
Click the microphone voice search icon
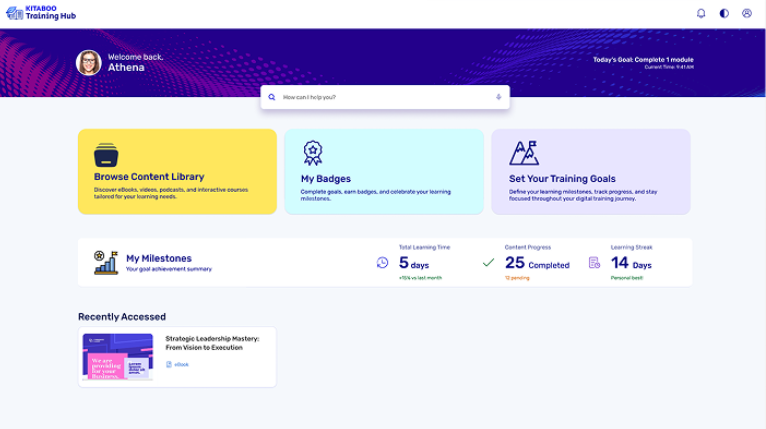tap(498, 97)
